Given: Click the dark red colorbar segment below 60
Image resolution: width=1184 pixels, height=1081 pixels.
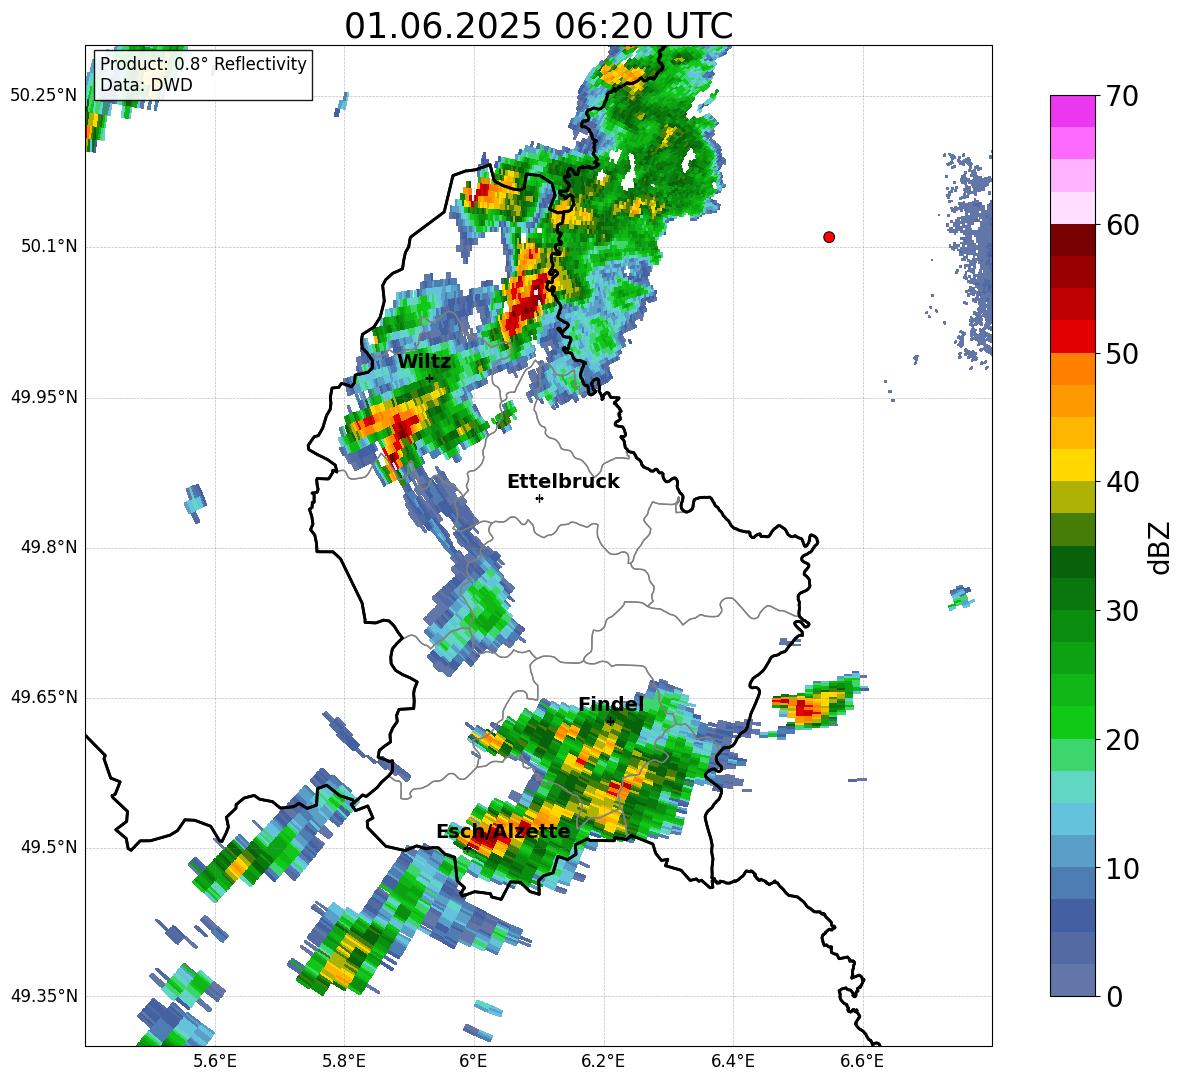Looking at the screenshot, I should point(1072,240).
